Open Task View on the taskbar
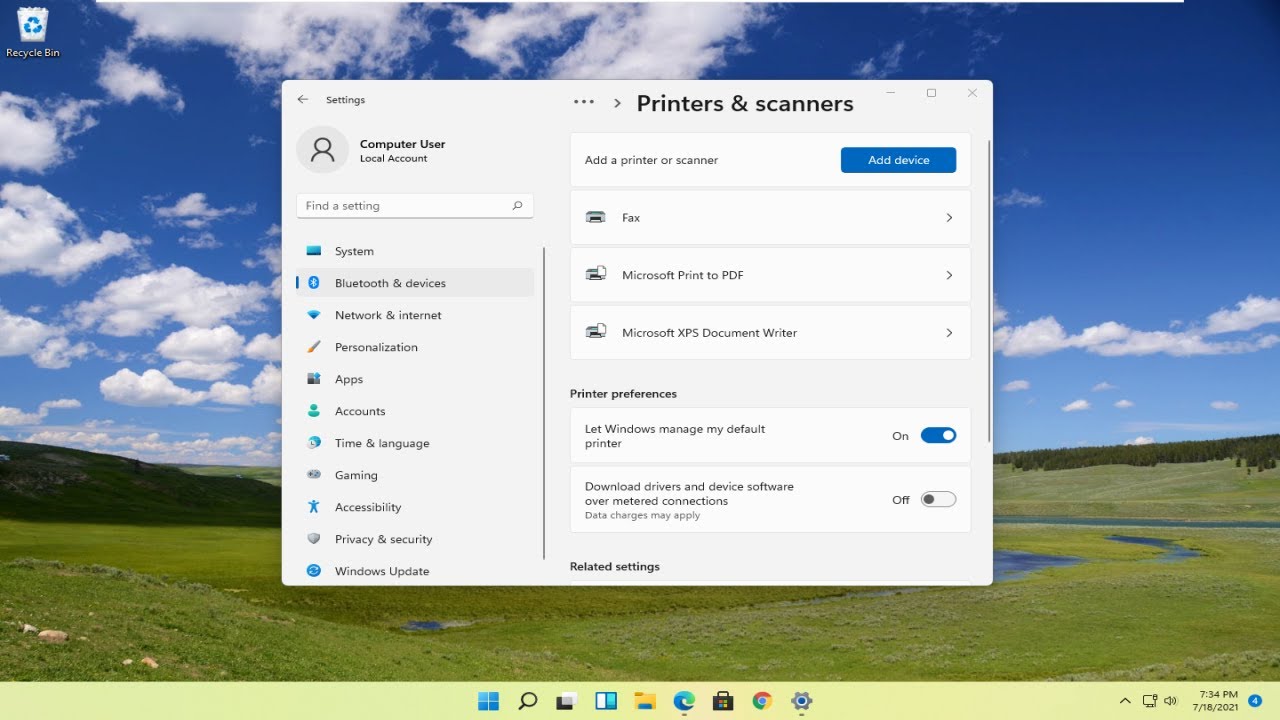The width and height of the screenshot is (1280, 720). 567,701
